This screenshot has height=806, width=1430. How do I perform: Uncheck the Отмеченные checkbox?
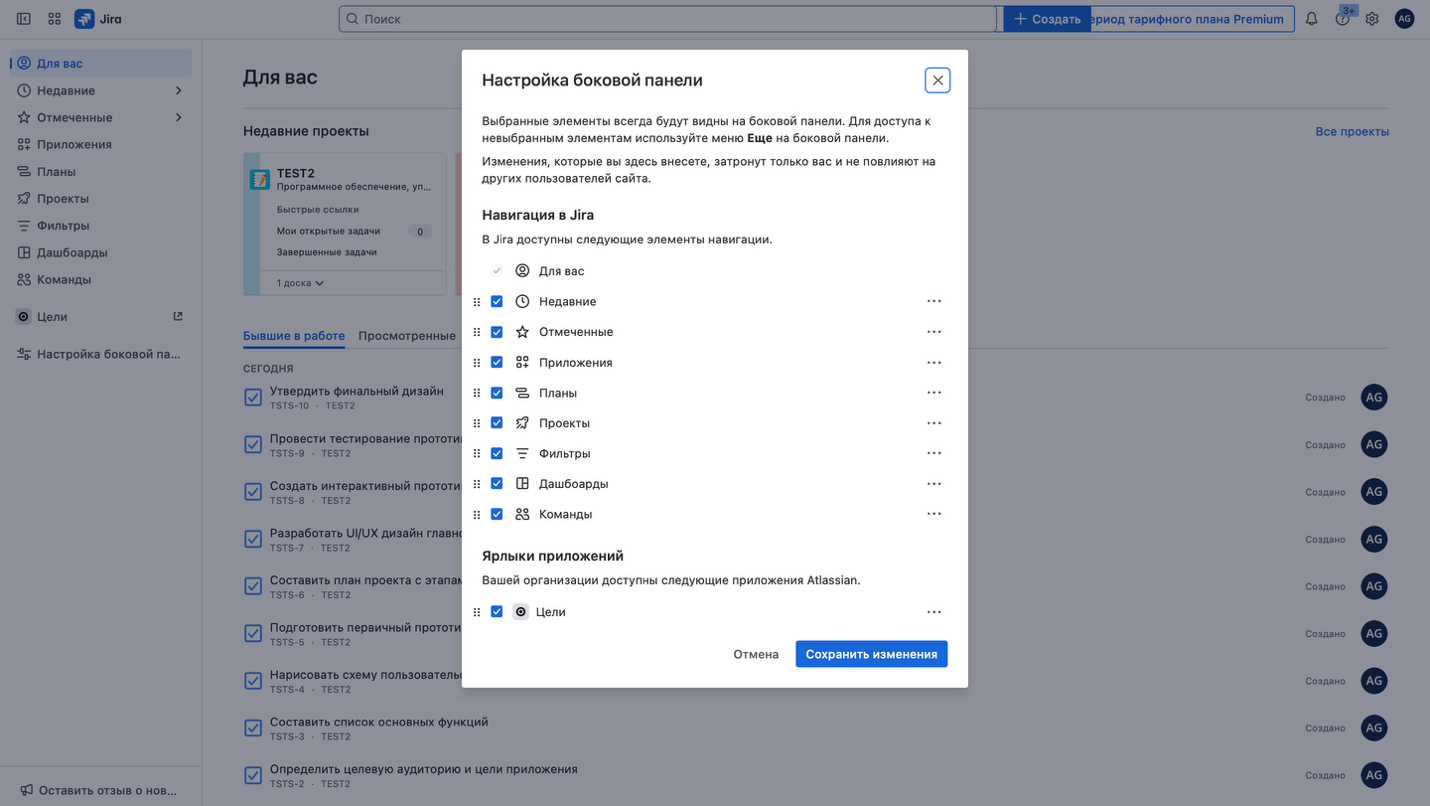click(x=497, y=332)
